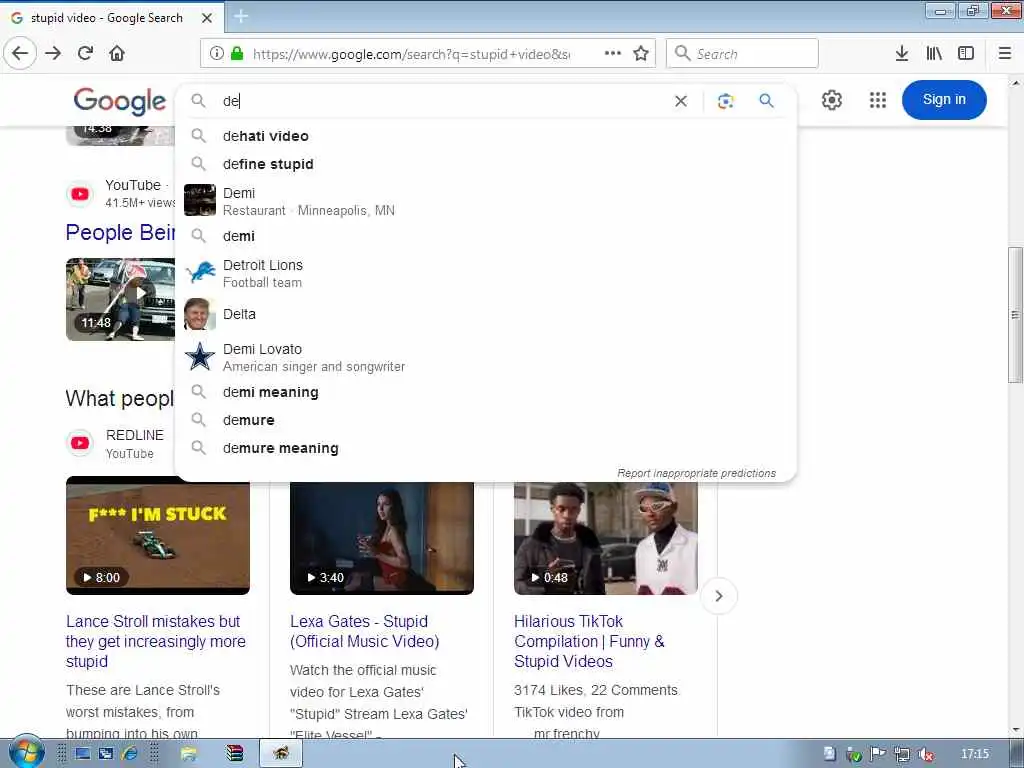Click the Google search text field
This screenshot has width=1024, height=768.
point(444,101)
